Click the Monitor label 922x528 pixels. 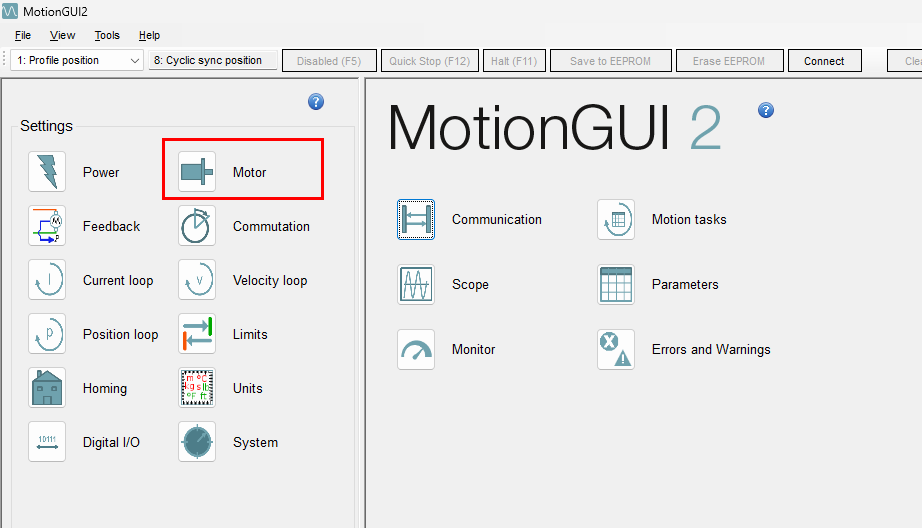pyautogui.click(x=473, y=349)
